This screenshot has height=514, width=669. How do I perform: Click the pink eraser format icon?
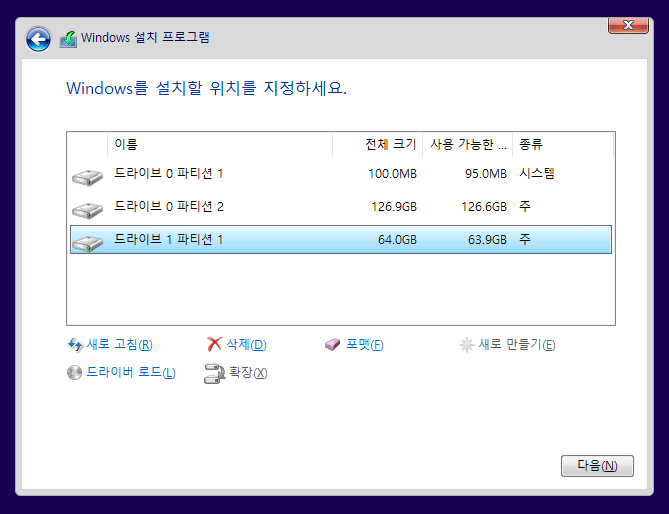[x=332, y=344]
